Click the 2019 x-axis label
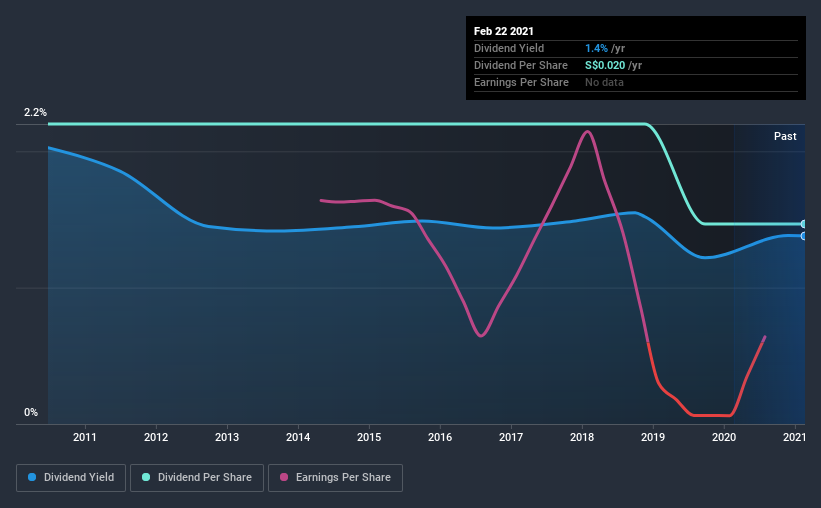The image size is (821, 508). [653, 437]
